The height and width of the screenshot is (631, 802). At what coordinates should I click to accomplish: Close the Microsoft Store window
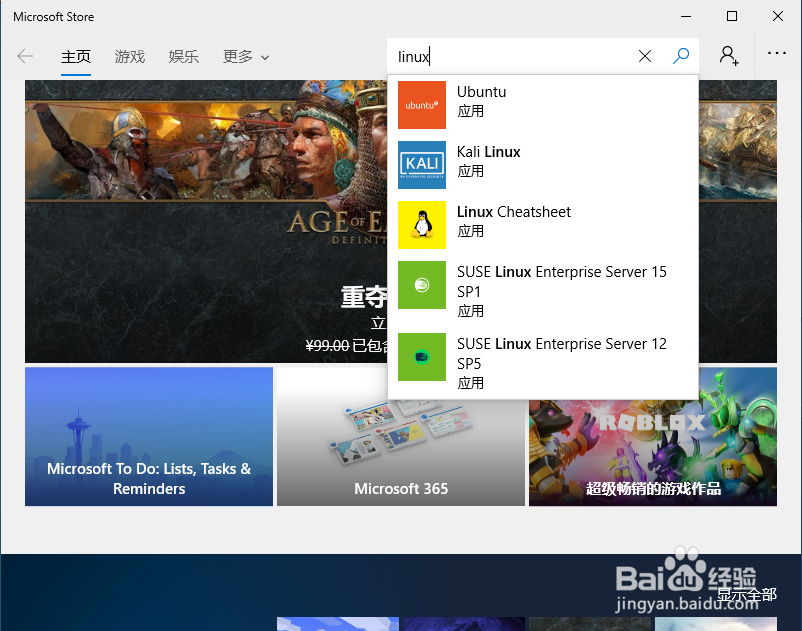778,16
